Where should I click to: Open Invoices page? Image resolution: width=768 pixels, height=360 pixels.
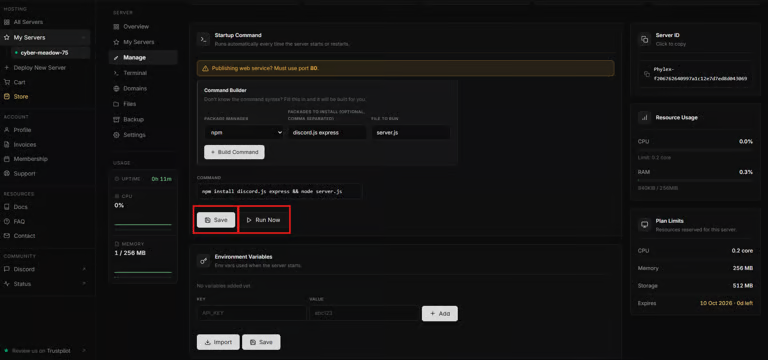(x=24, y=144)
